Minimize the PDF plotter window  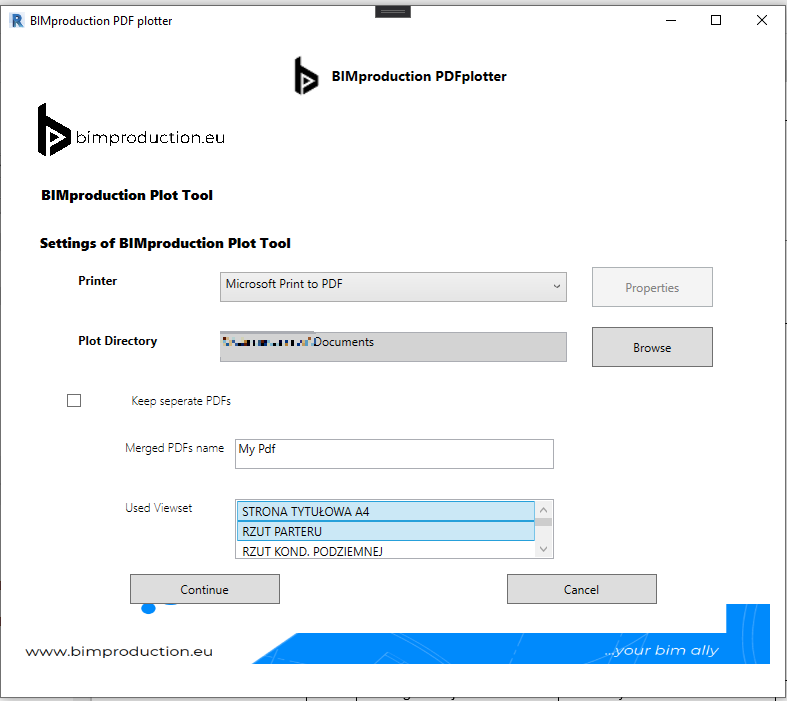click(x=671, y=21)
